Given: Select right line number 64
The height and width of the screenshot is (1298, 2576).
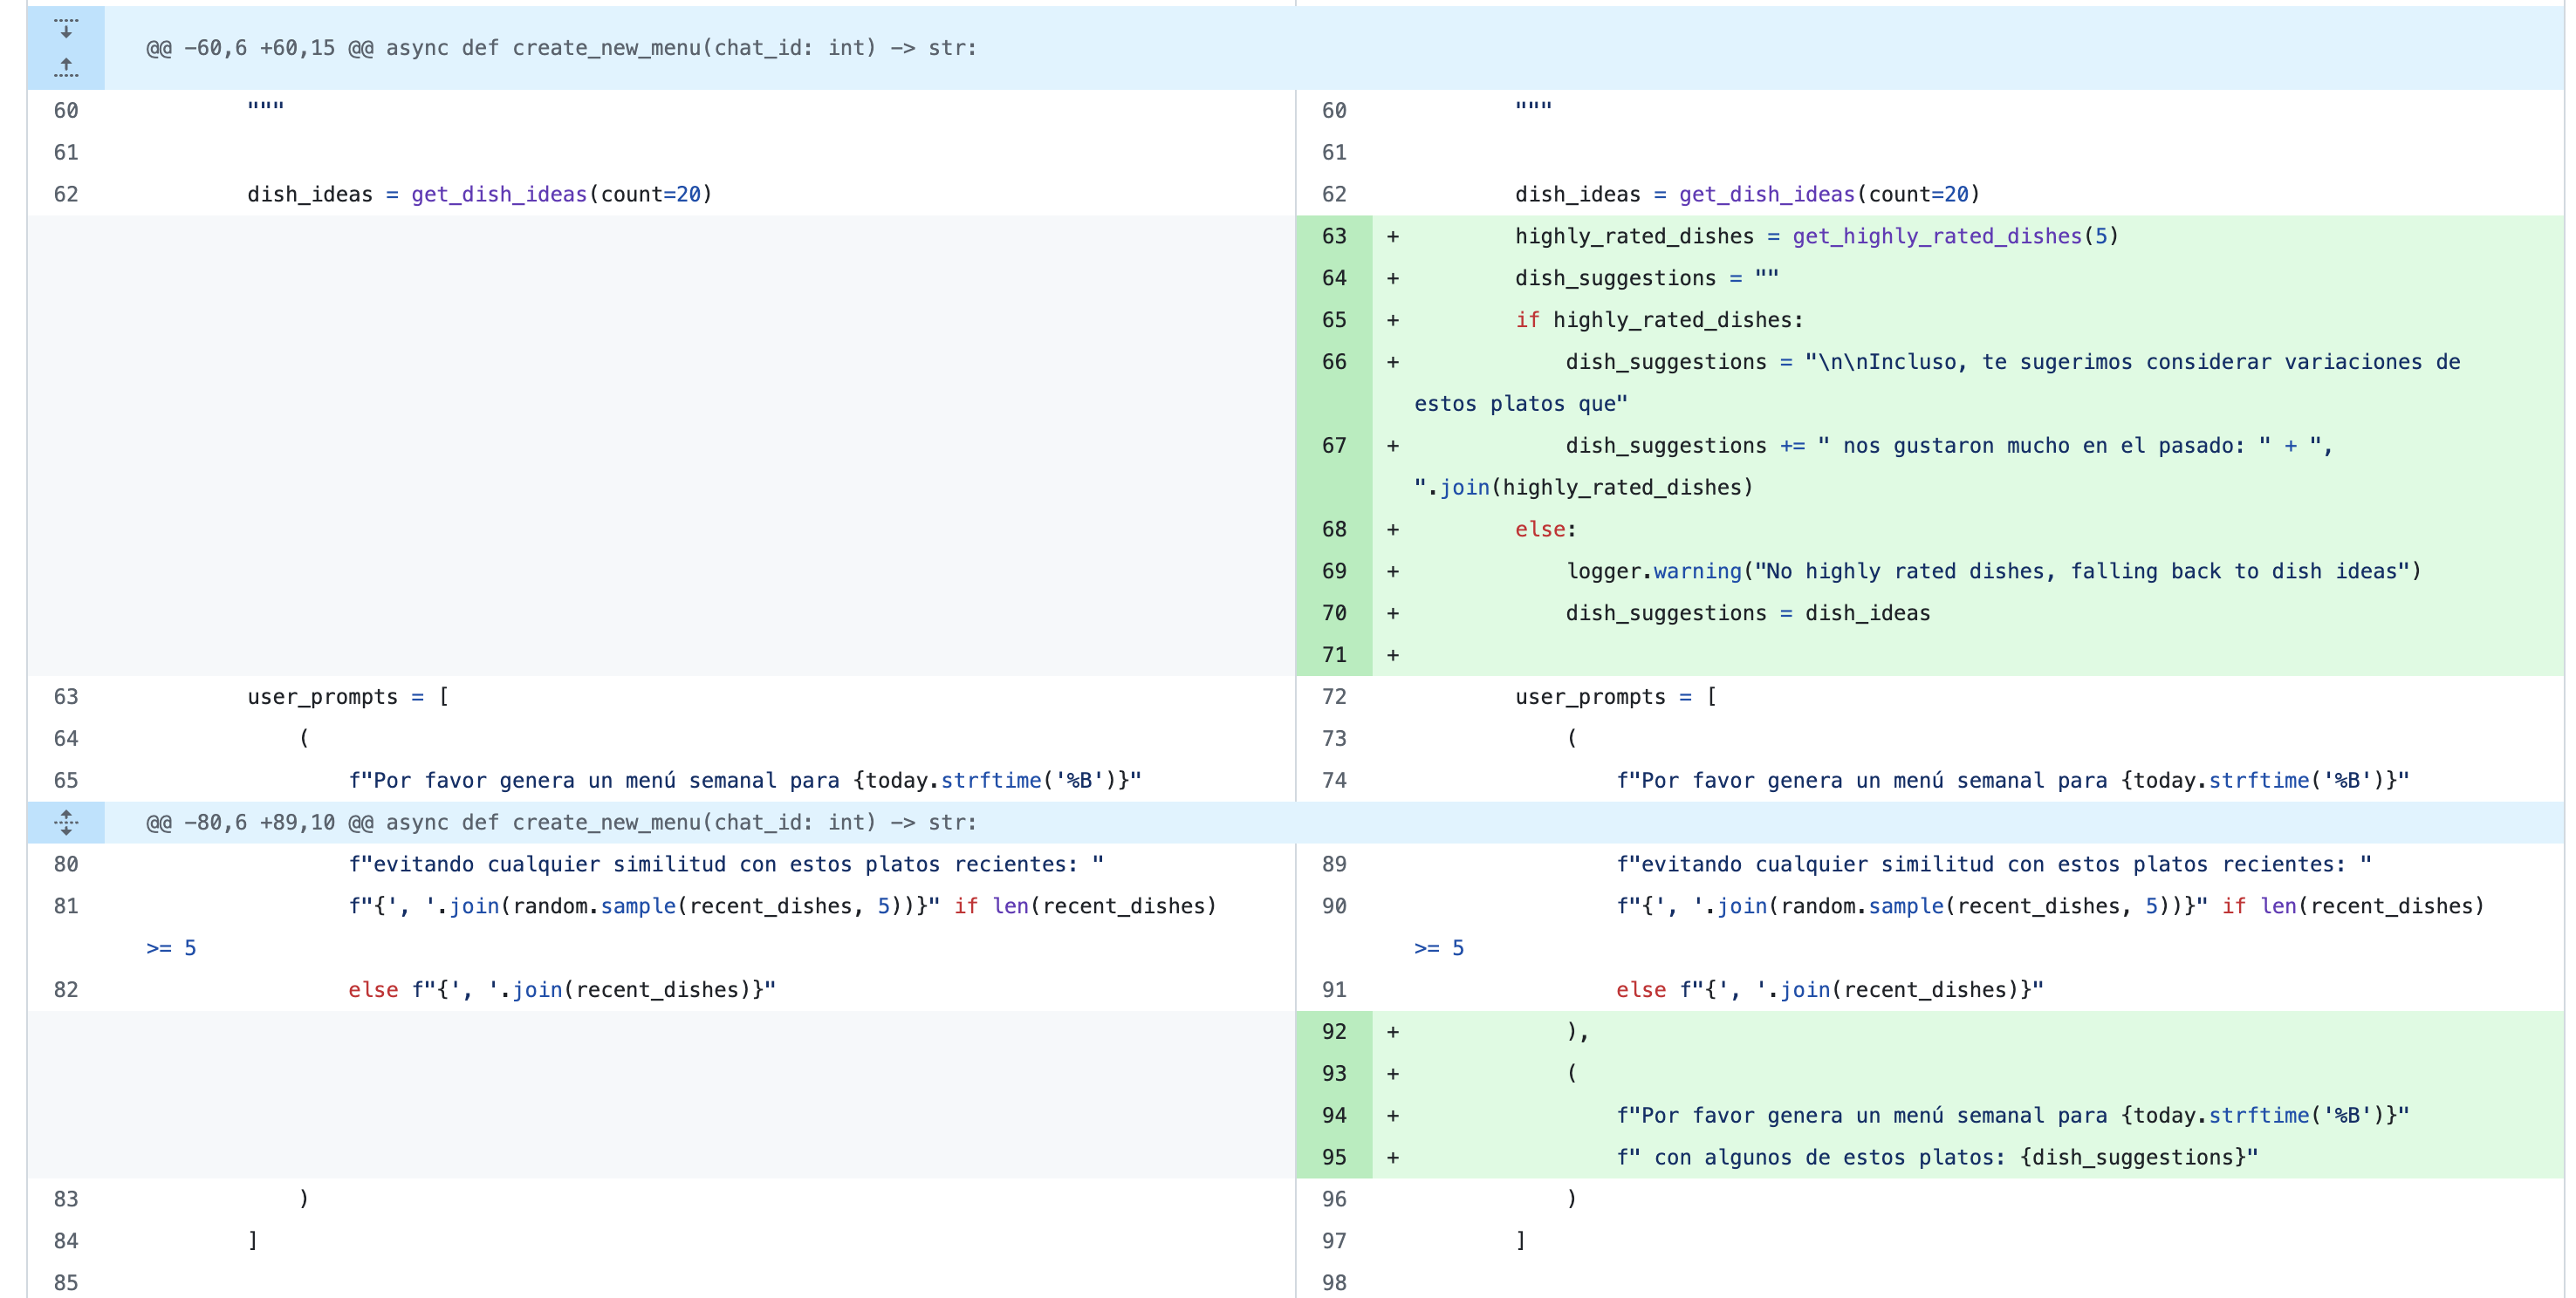Looking at the screenshot, I should [x=1334, y=278].
